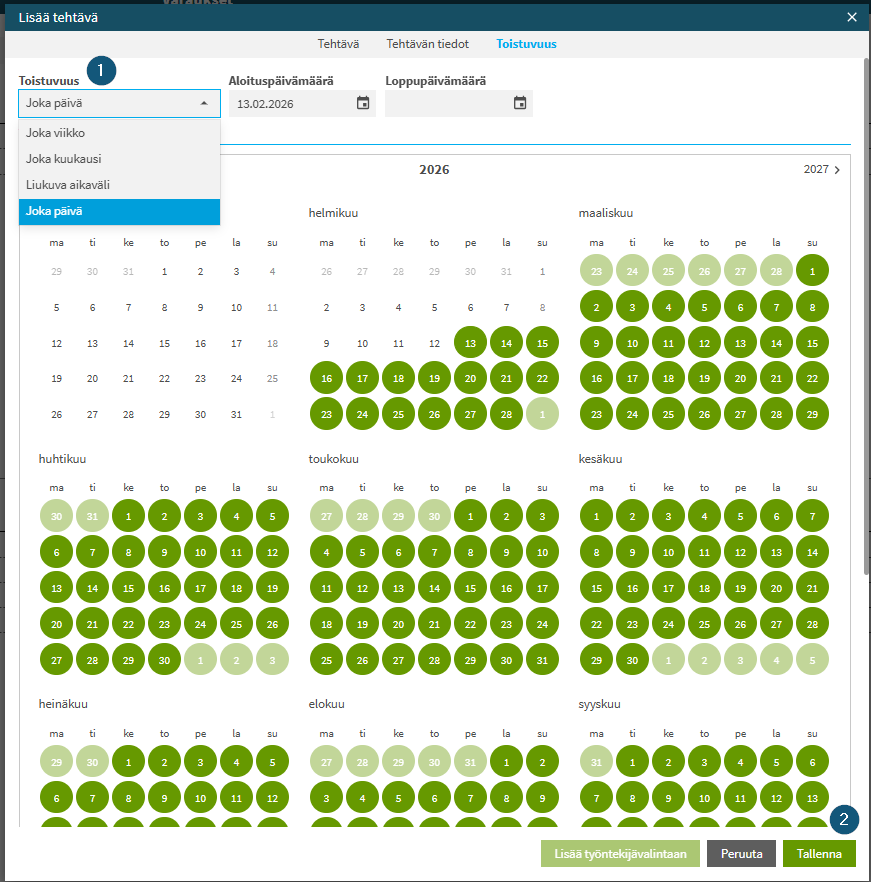
Task: Toggle heinäkuu day 12
Action: [272, 798]
